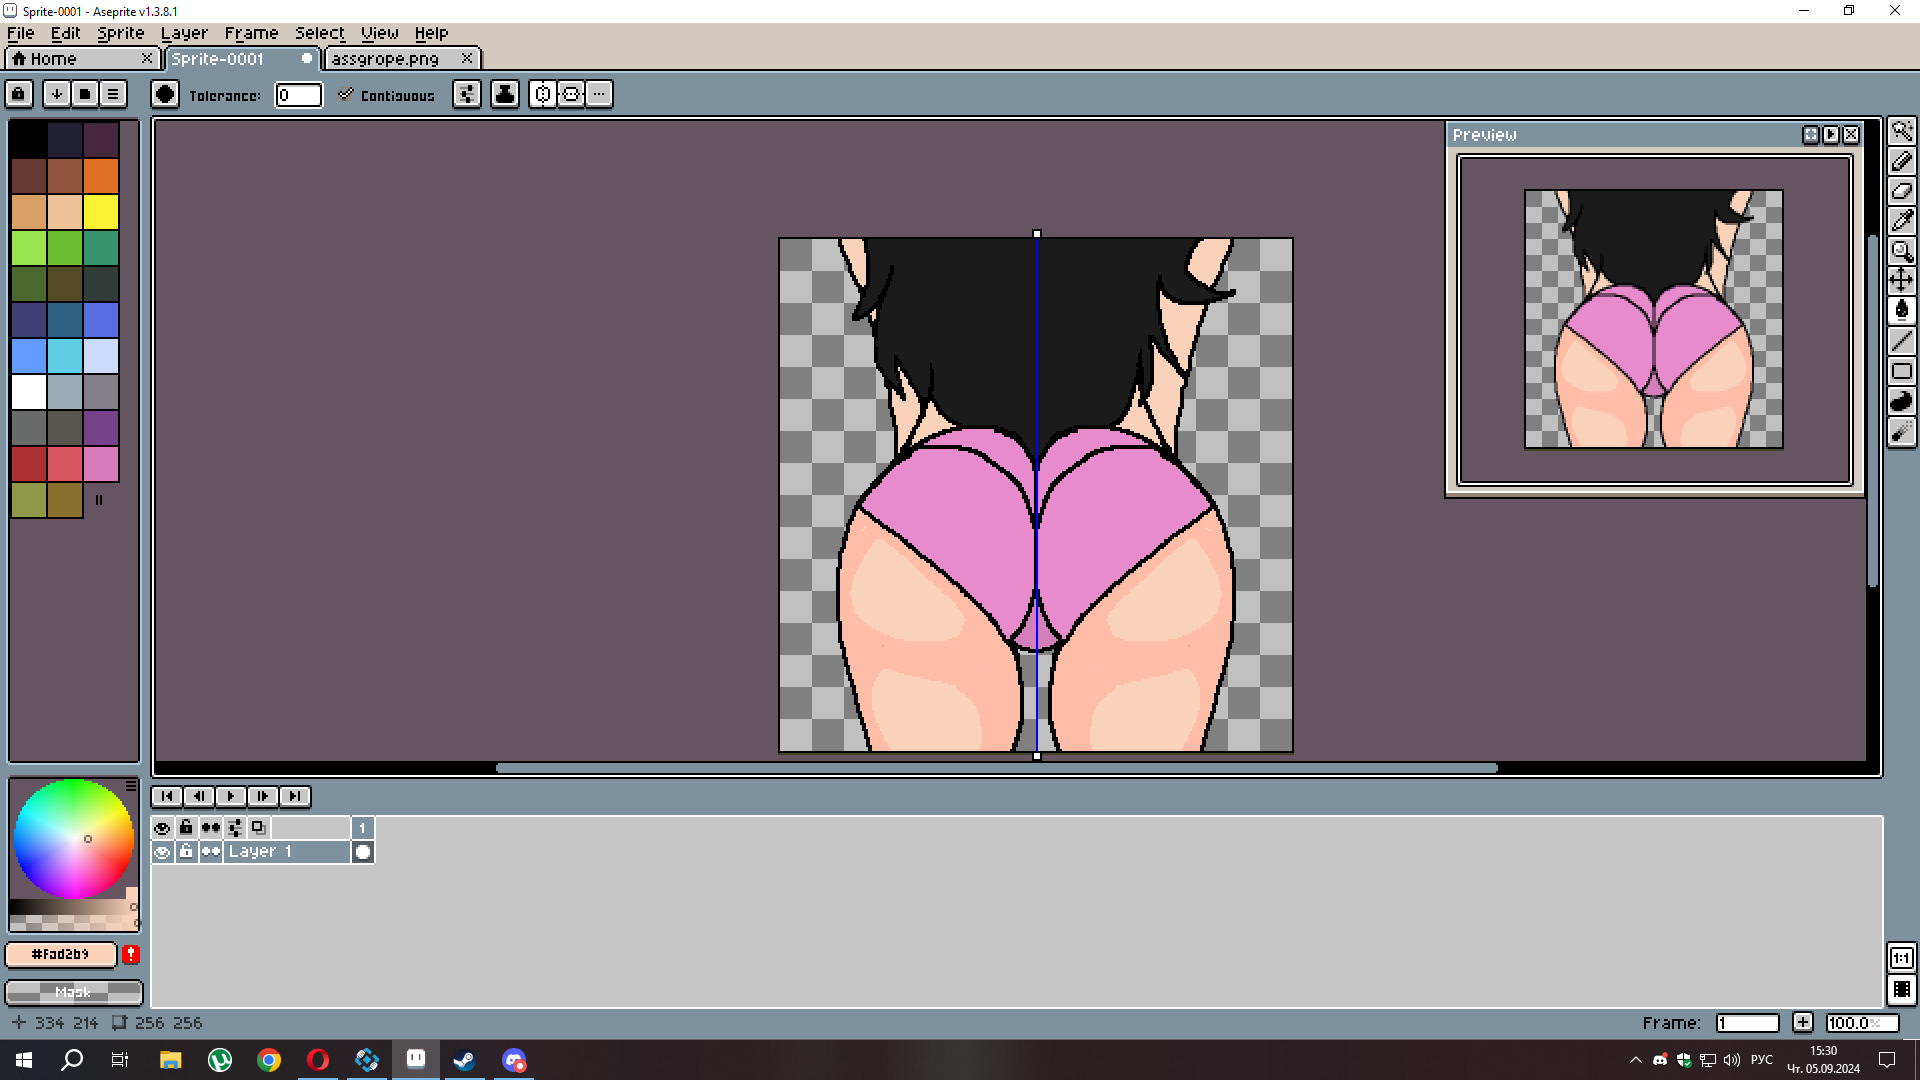Viewport: 1920px width, 1080px height.
Task: Click the Mask color button
Action: [x=73, y=992]
